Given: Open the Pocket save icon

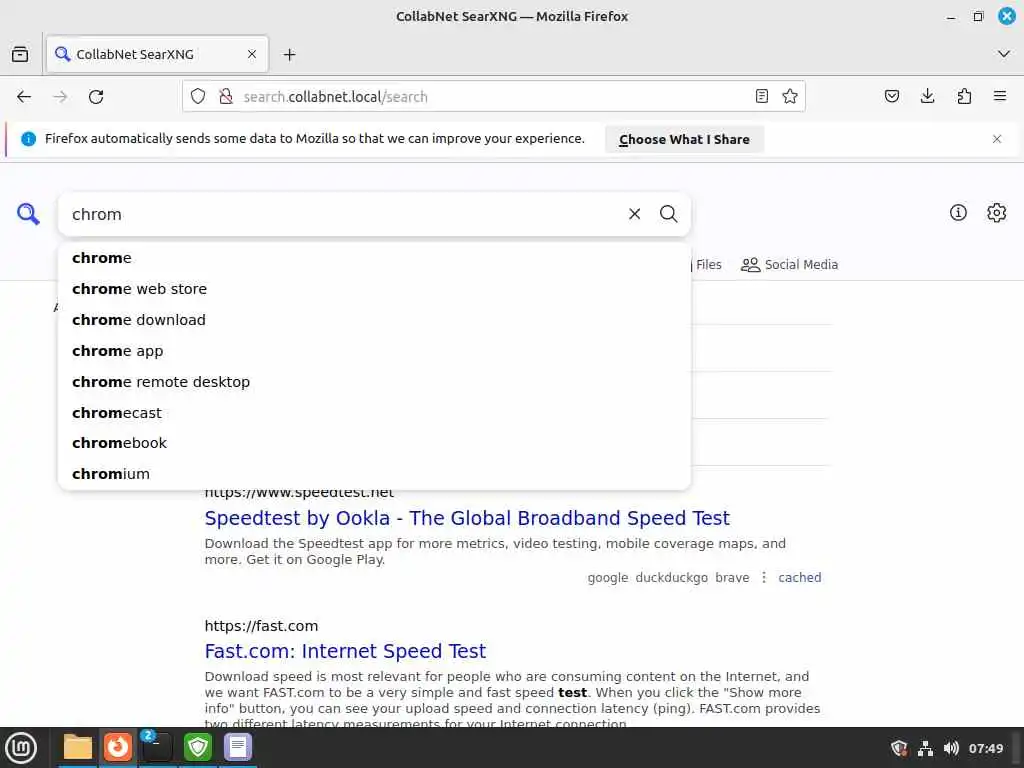Looking at the screenshot, I should [891, 97].
